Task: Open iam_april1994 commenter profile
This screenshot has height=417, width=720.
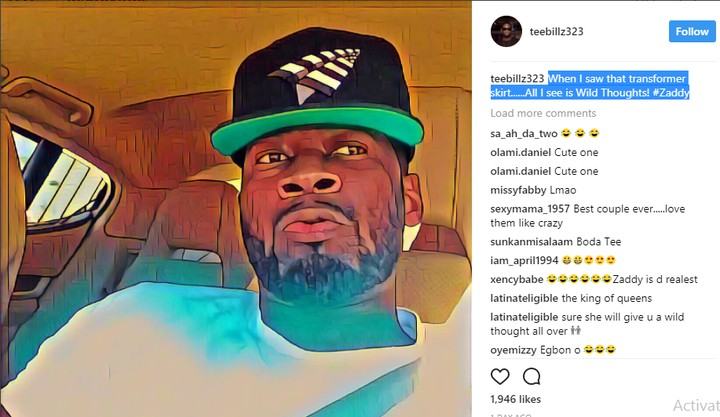Action: click(524, 260)
